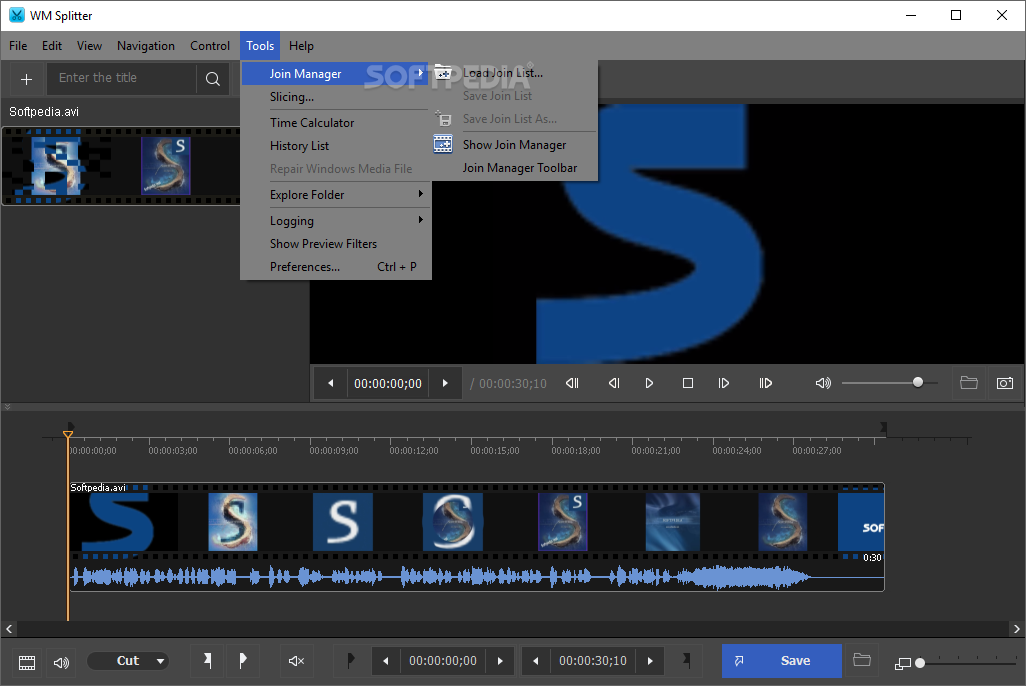This screenshot has width=1026, height=686.
Task: Adjust the preview volume slider handle
Action: (x=918, y=382)
